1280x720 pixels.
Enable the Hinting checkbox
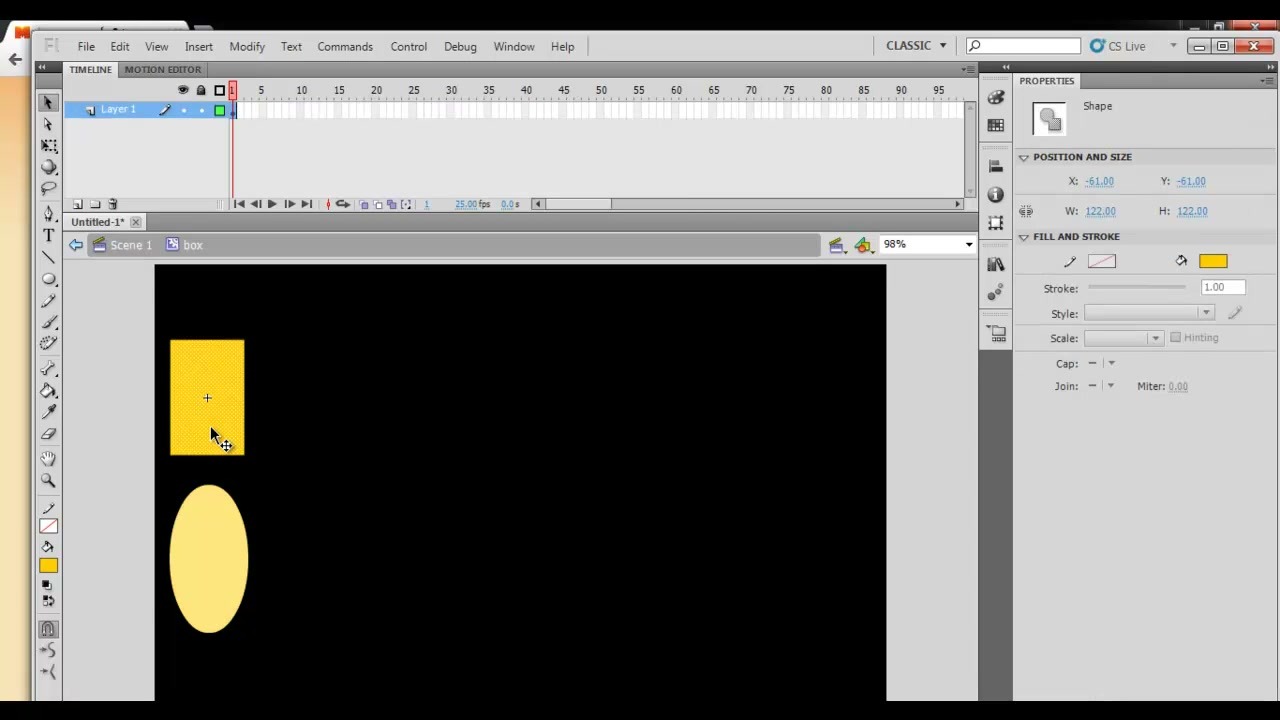pos(1176,338)
